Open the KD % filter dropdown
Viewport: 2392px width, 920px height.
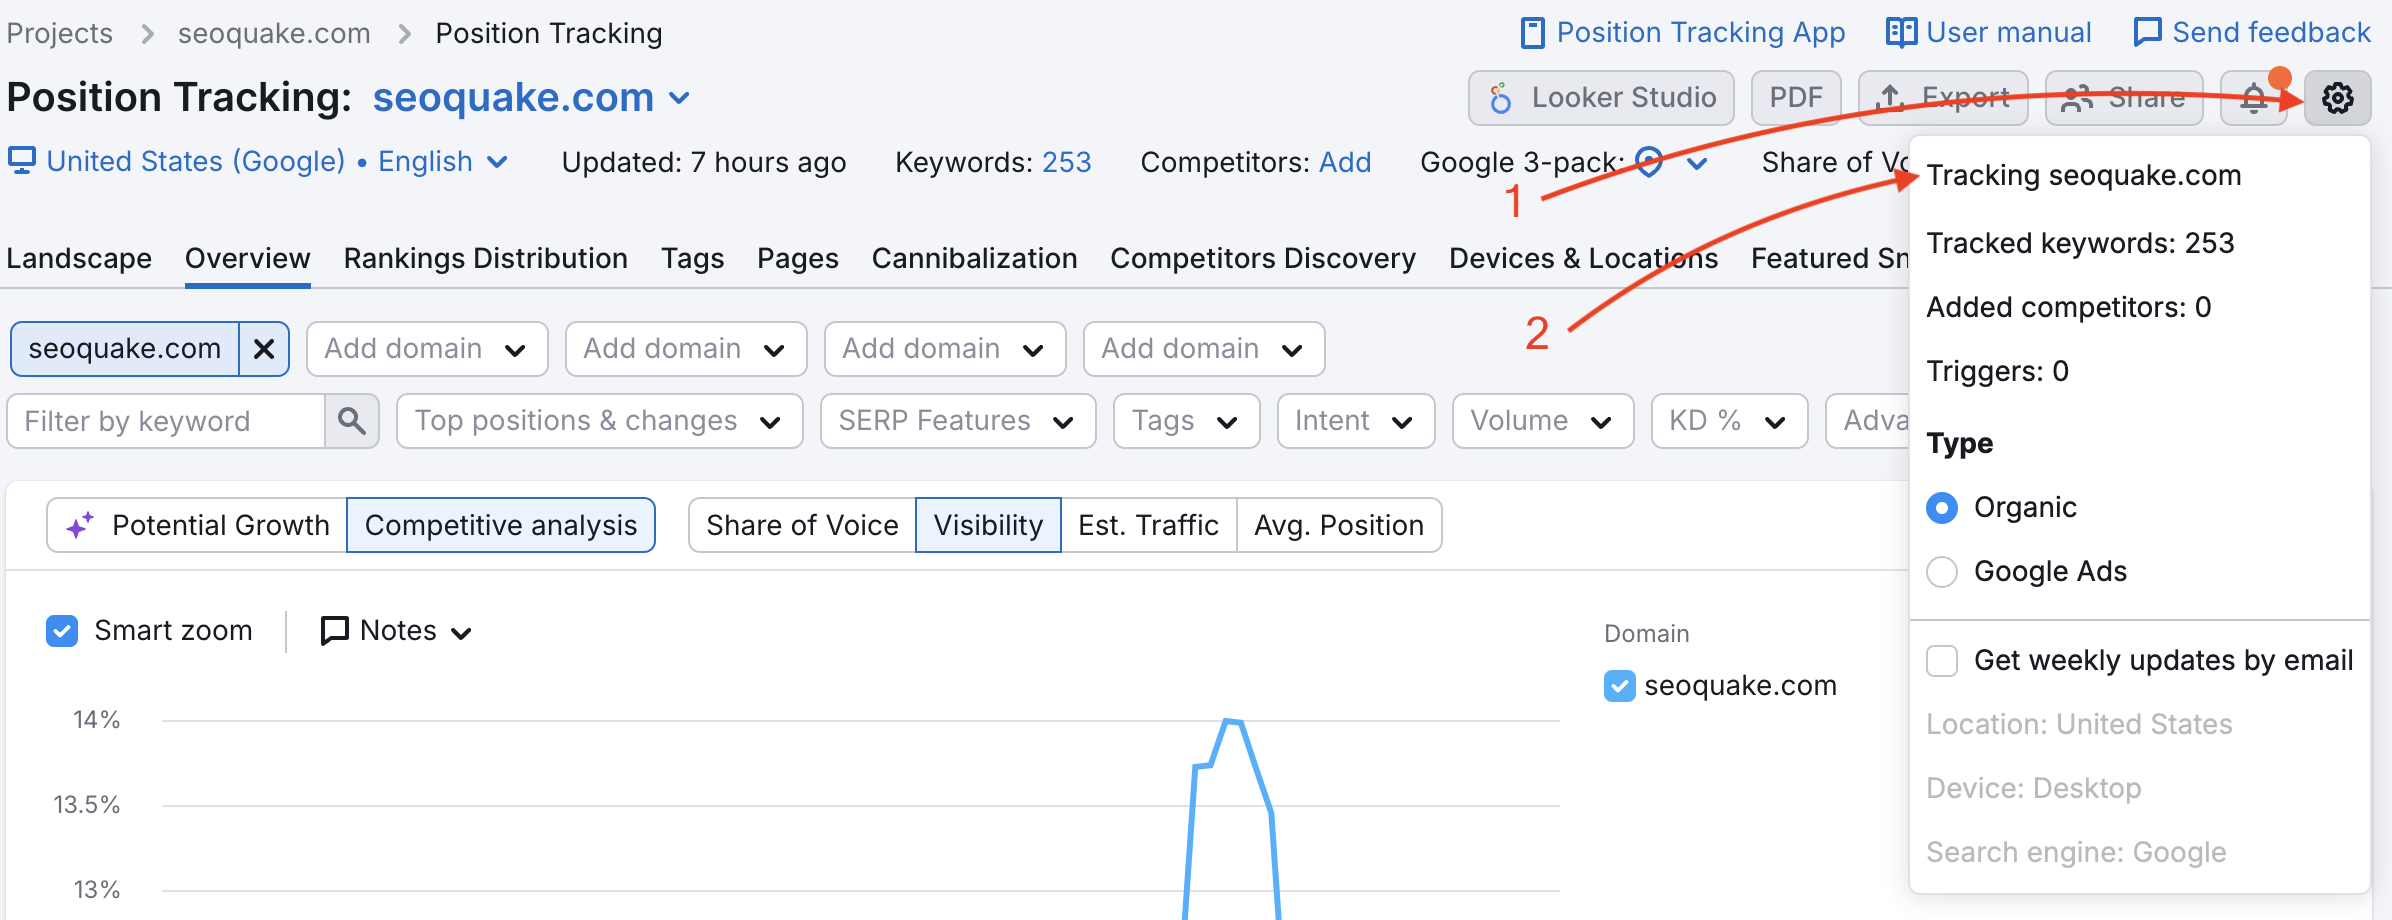click(1729, 421)
